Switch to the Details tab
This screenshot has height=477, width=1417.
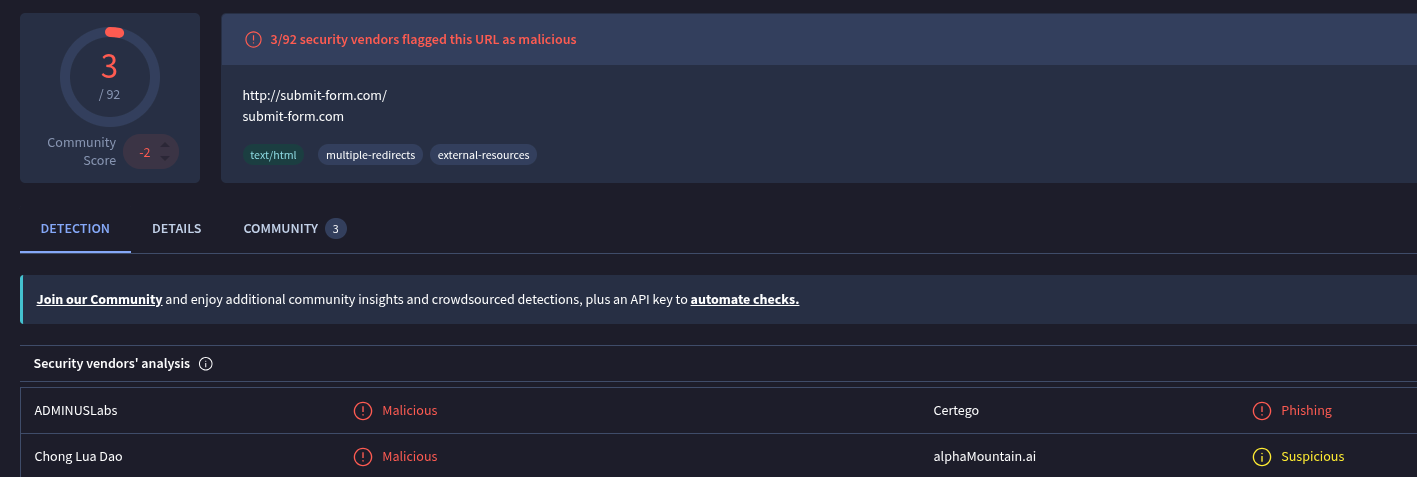(x=177, y=229)
